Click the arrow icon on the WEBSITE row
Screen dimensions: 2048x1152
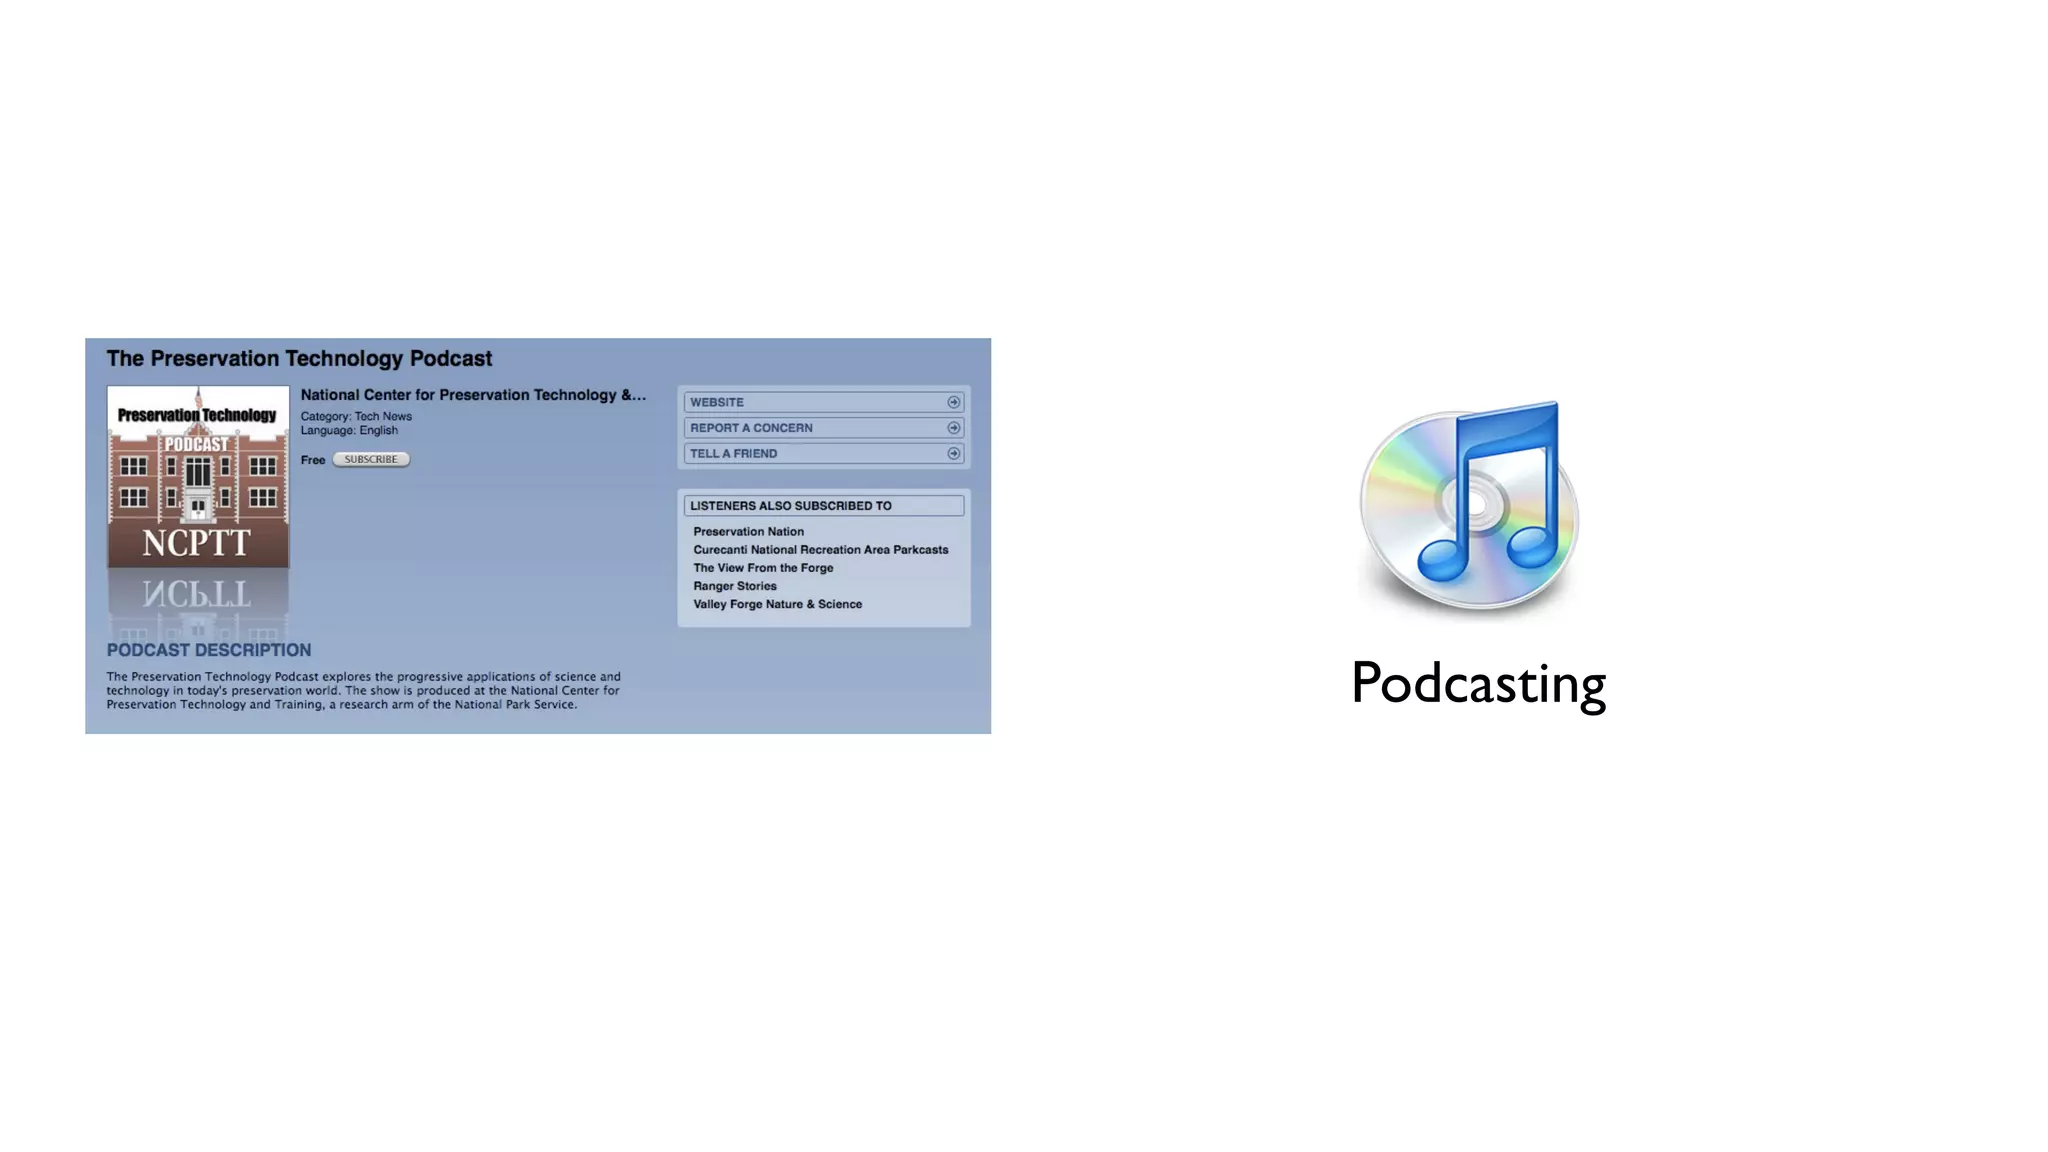[953, 402]
